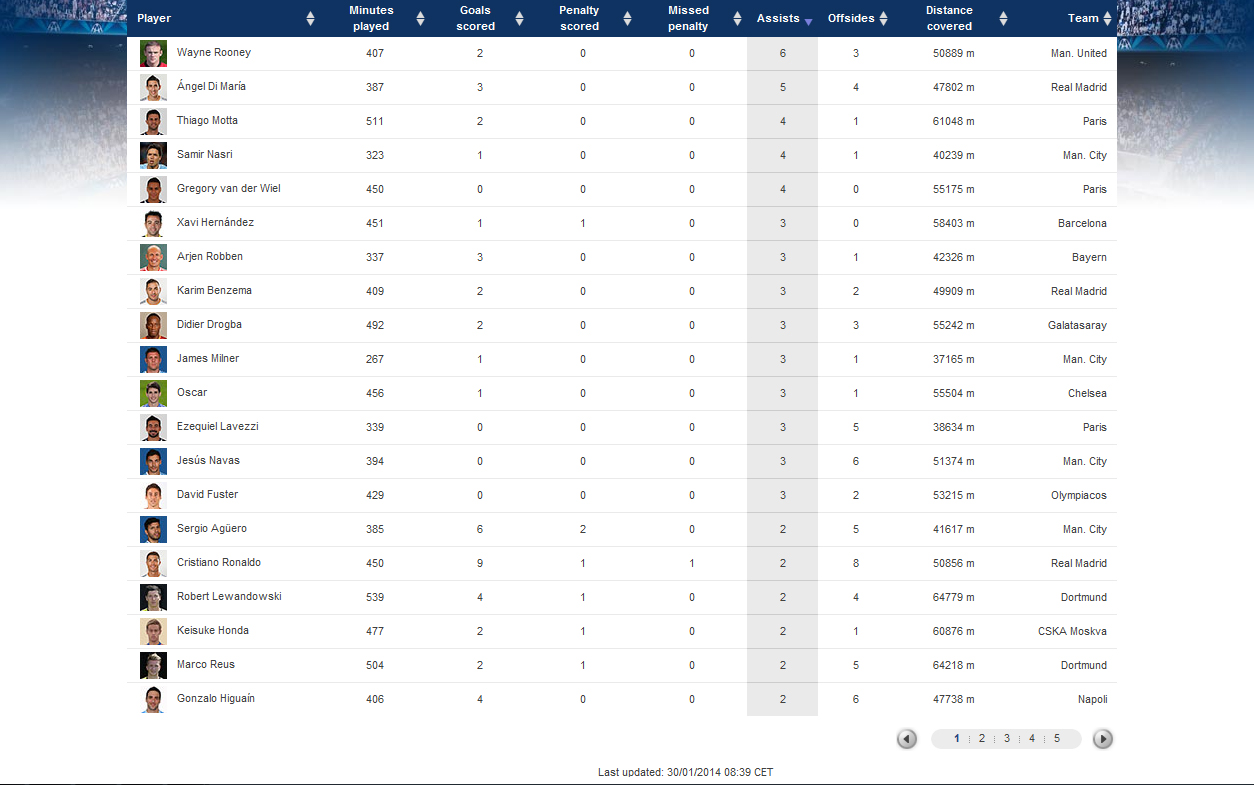Go to previous page arrow

pyautogui.click(x=907, y=739)
